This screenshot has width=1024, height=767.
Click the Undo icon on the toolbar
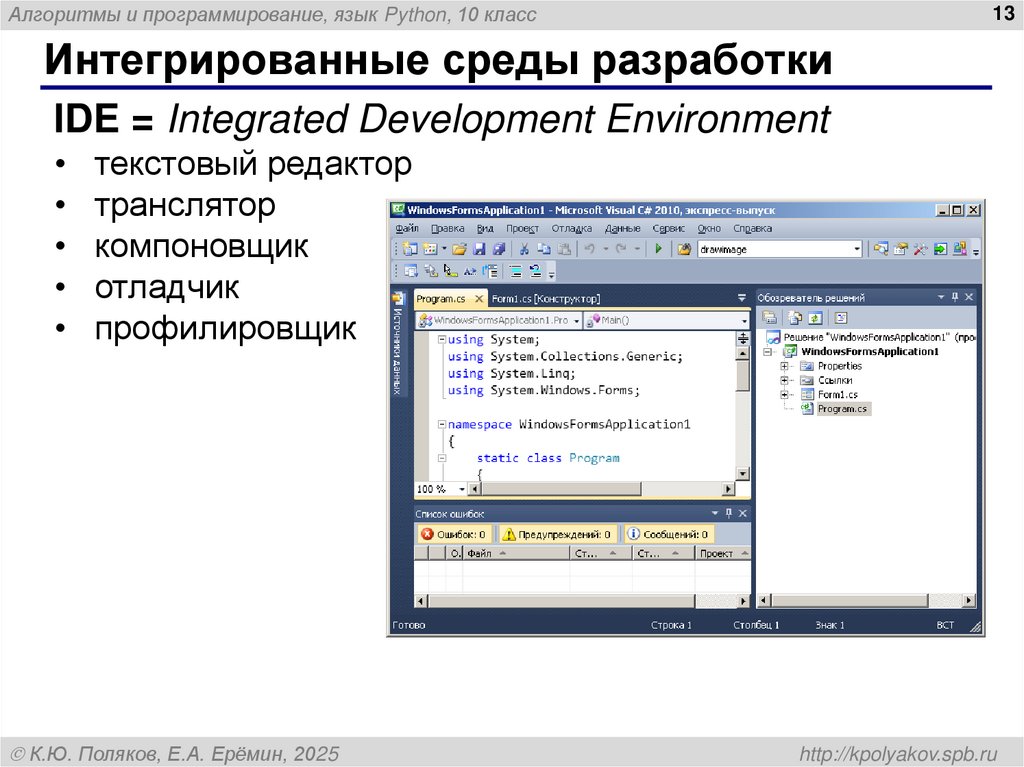[x=589, y=250]
